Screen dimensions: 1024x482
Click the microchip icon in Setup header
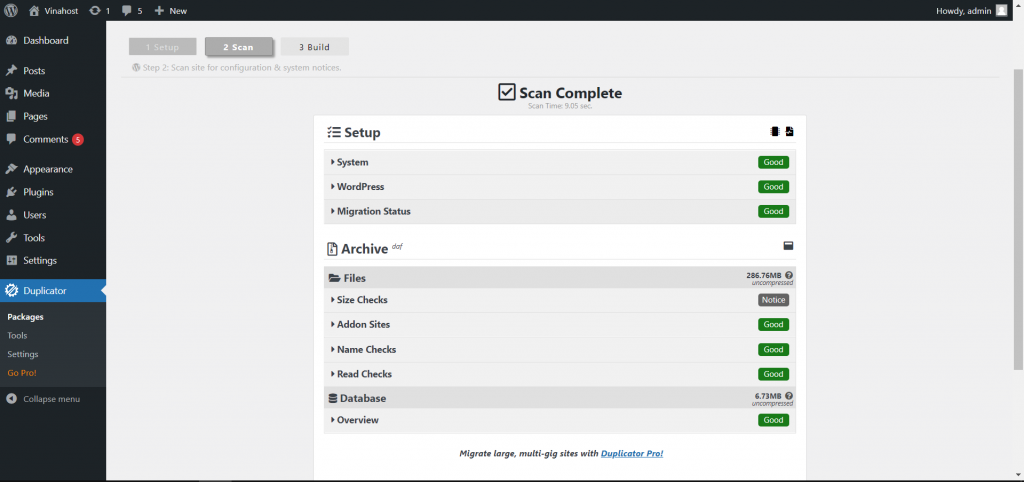774,132
